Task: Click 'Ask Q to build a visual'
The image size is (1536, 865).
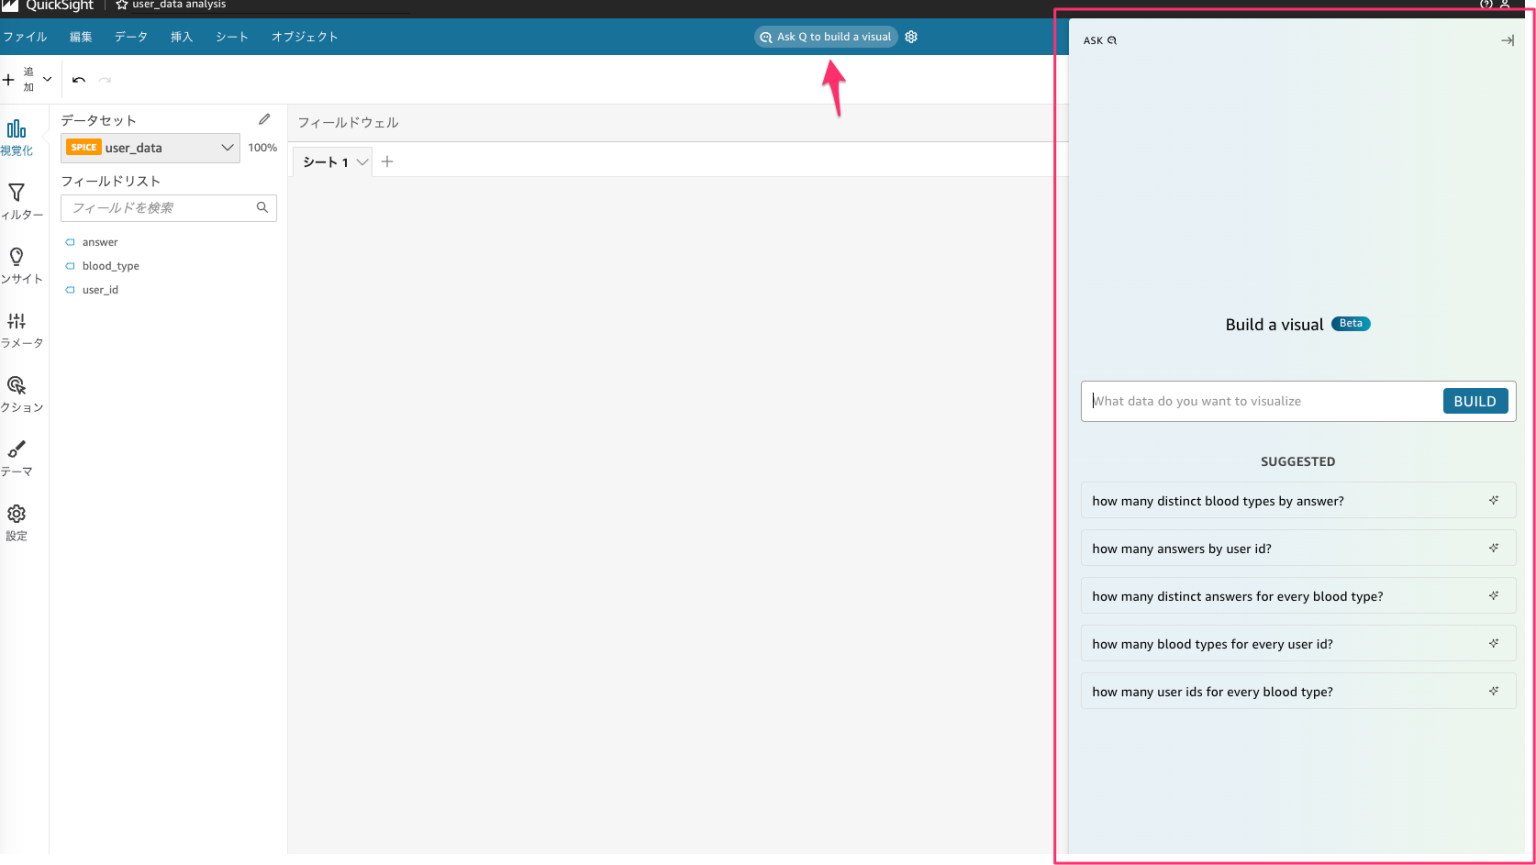Action: [x=826, y=36]
